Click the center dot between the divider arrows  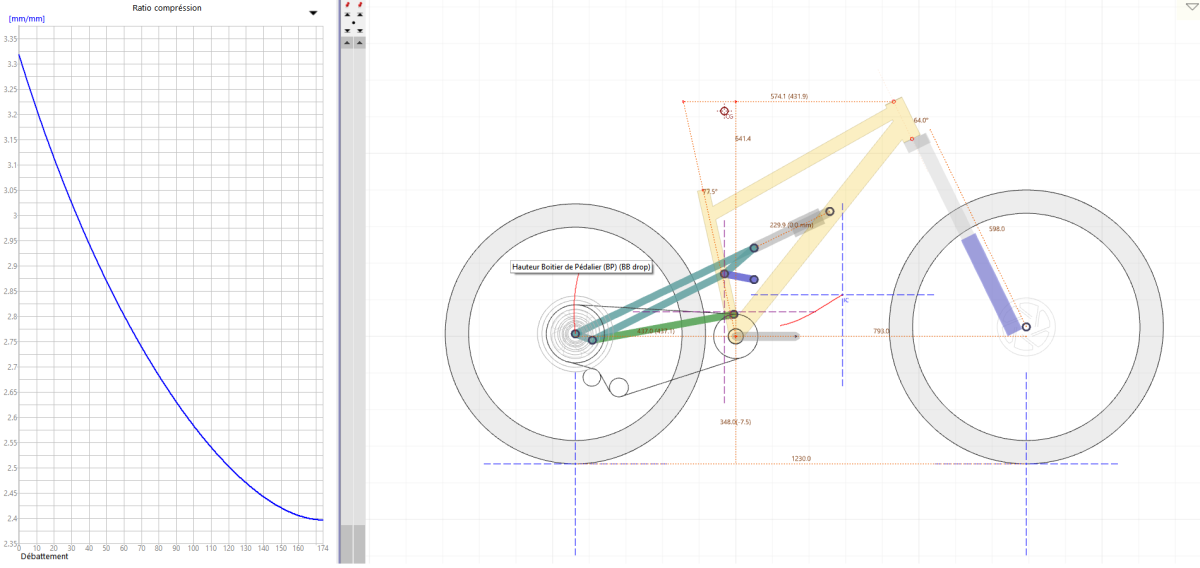pyautogui.click(x=354, y=23)
